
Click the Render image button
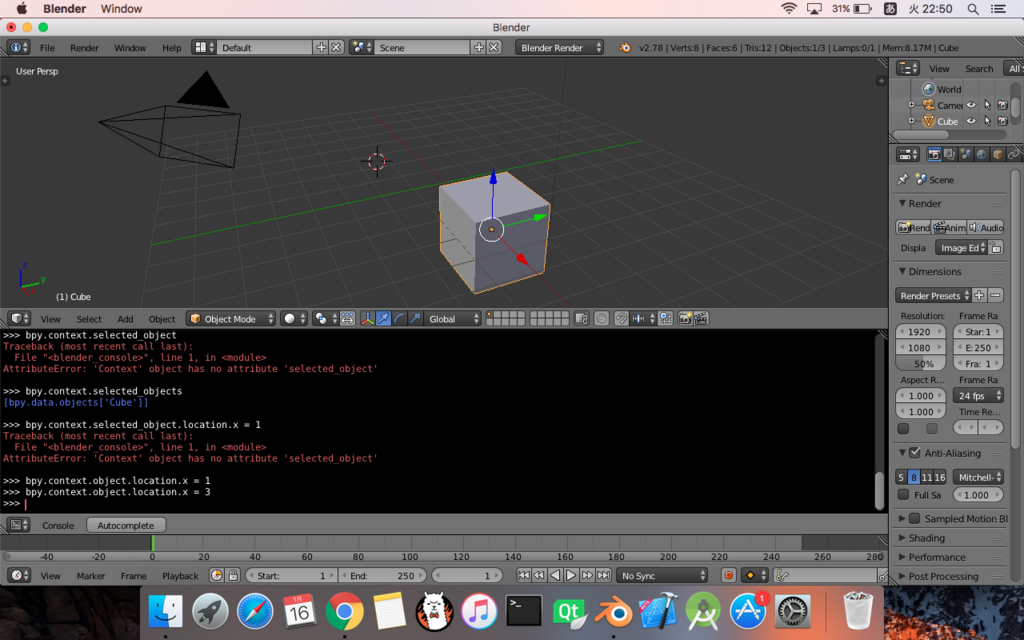(913, 227)
